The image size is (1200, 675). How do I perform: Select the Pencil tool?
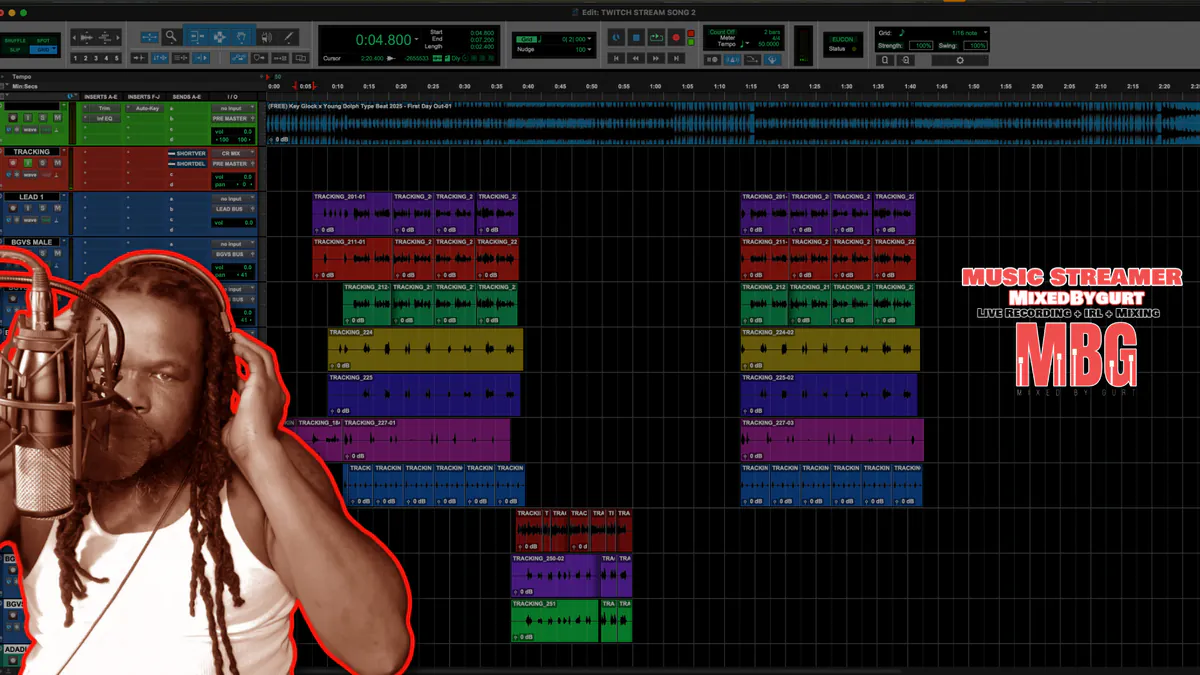coord(288,37)
